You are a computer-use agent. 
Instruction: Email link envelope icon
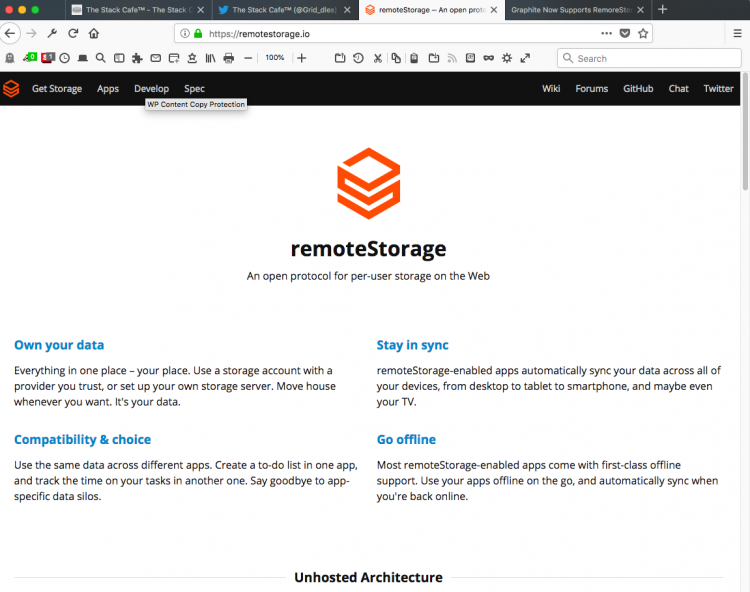(x=155, y=58)
